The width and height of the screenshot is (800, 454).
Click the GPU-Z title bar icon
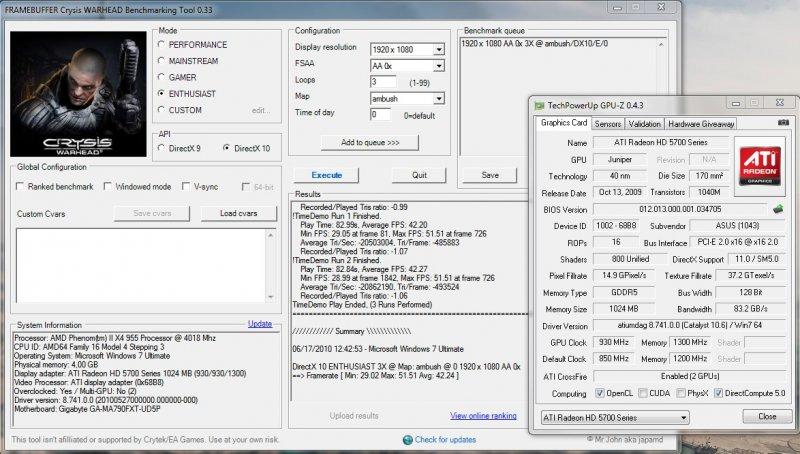[541, 104]
